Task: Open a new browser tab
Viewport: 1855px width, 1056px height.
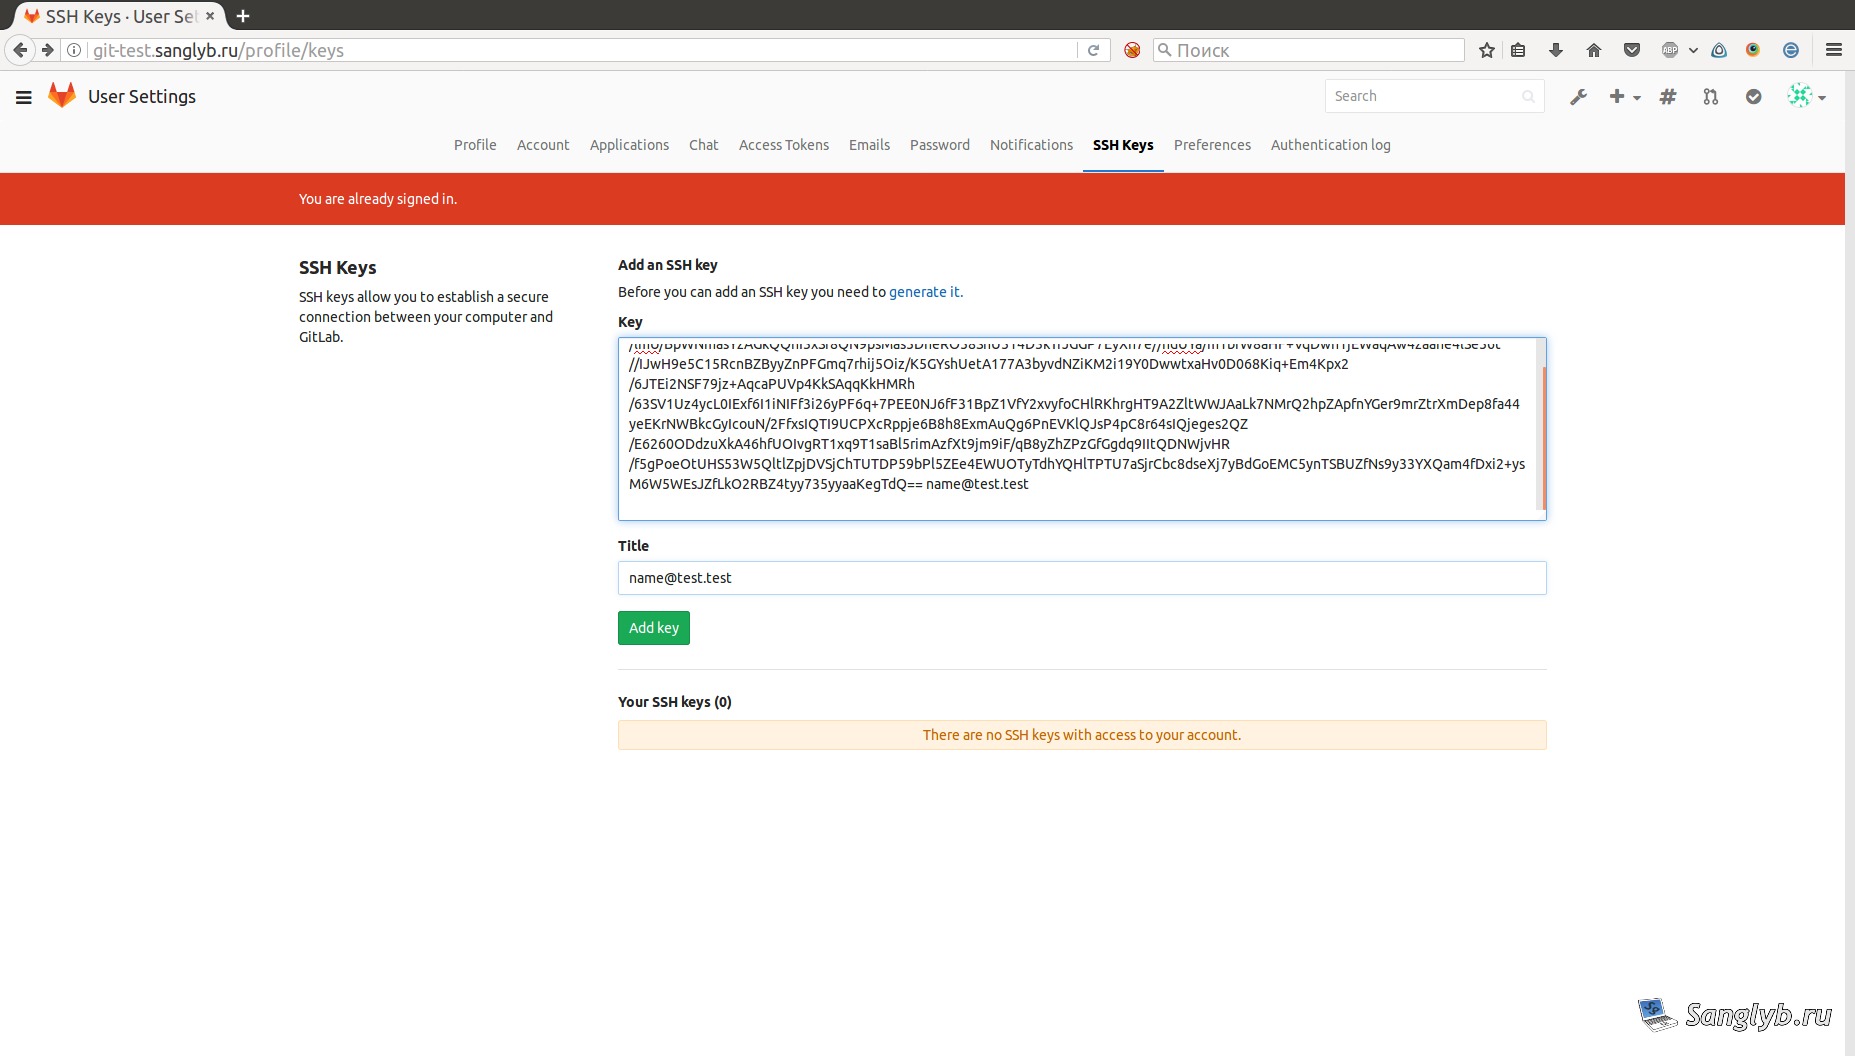Action: [243, 16]
